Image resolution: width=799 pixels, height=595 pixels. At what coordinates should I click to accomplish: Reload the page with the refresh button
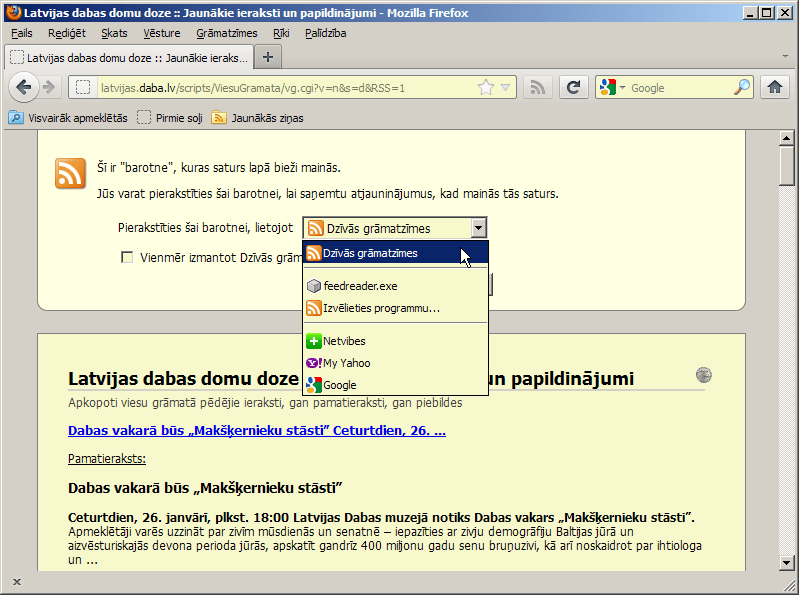574,88
